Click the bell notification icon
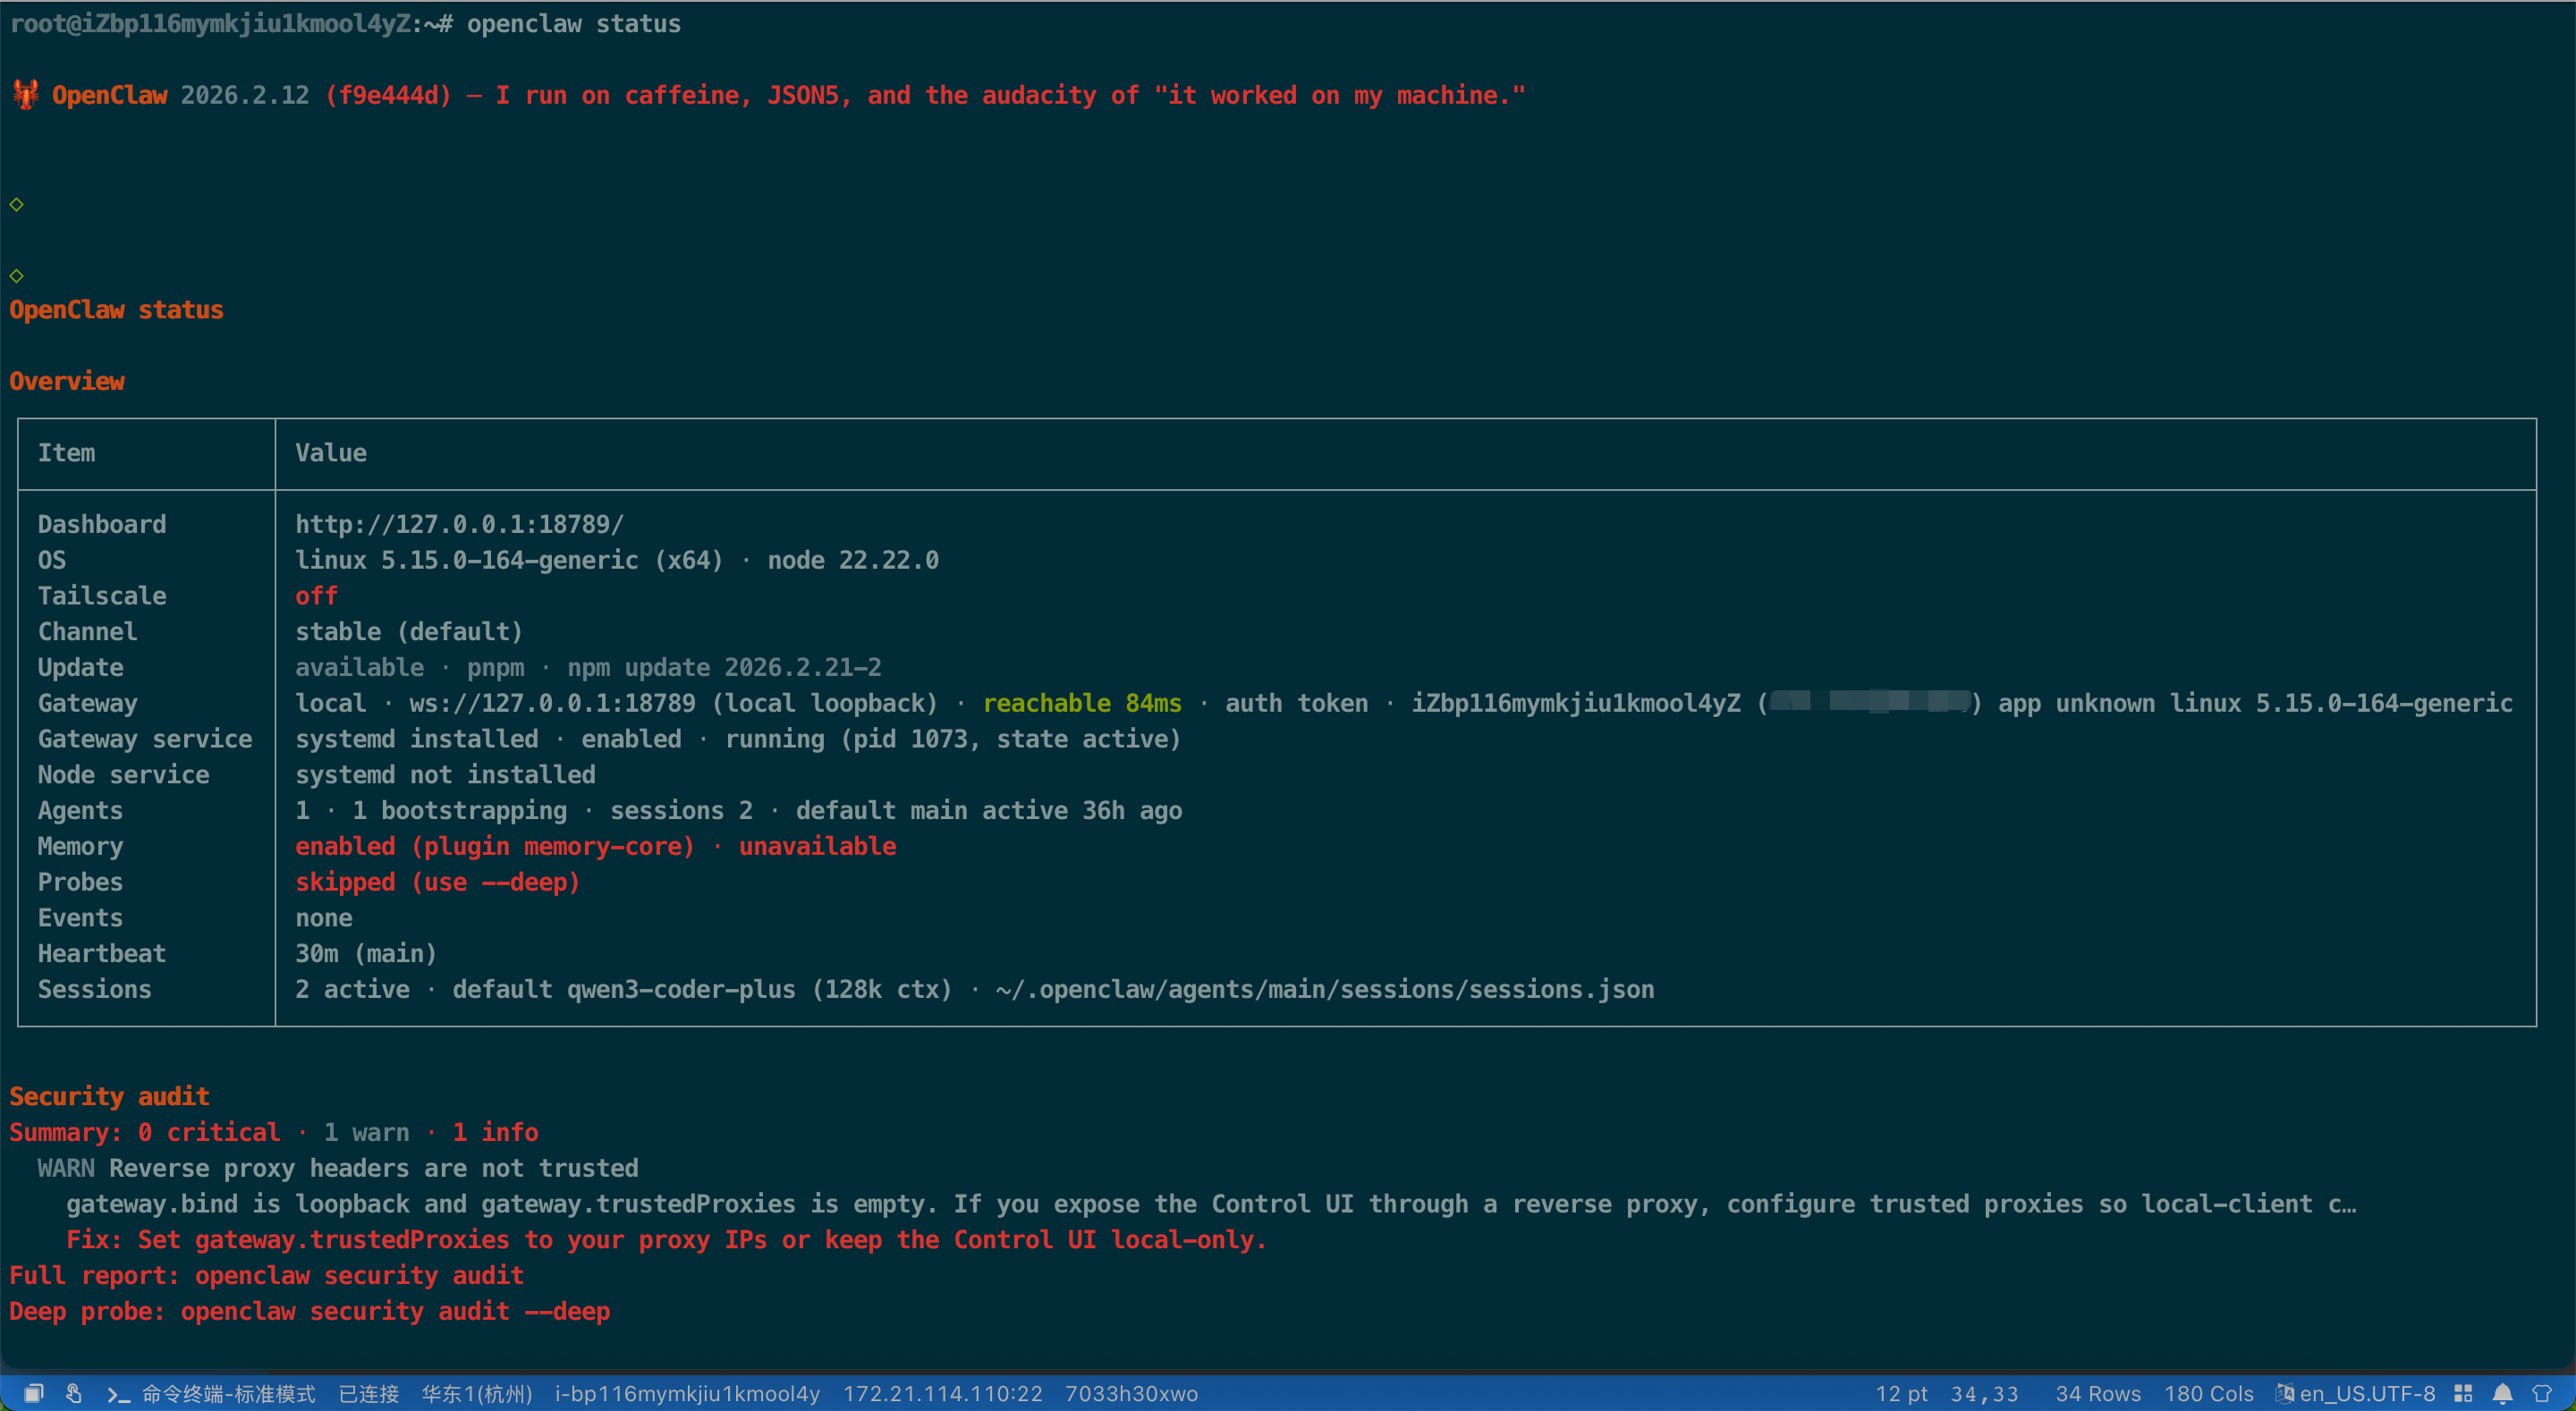The image size is (2576, 1411). 2503,1393
